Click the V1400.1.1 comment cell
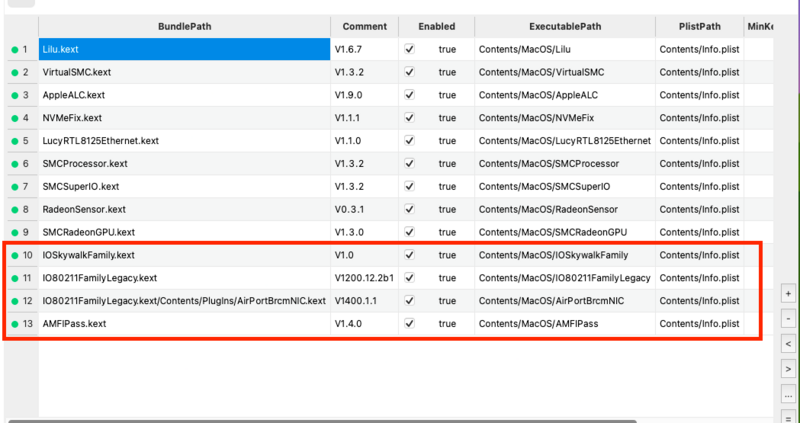 click(365, 301)
